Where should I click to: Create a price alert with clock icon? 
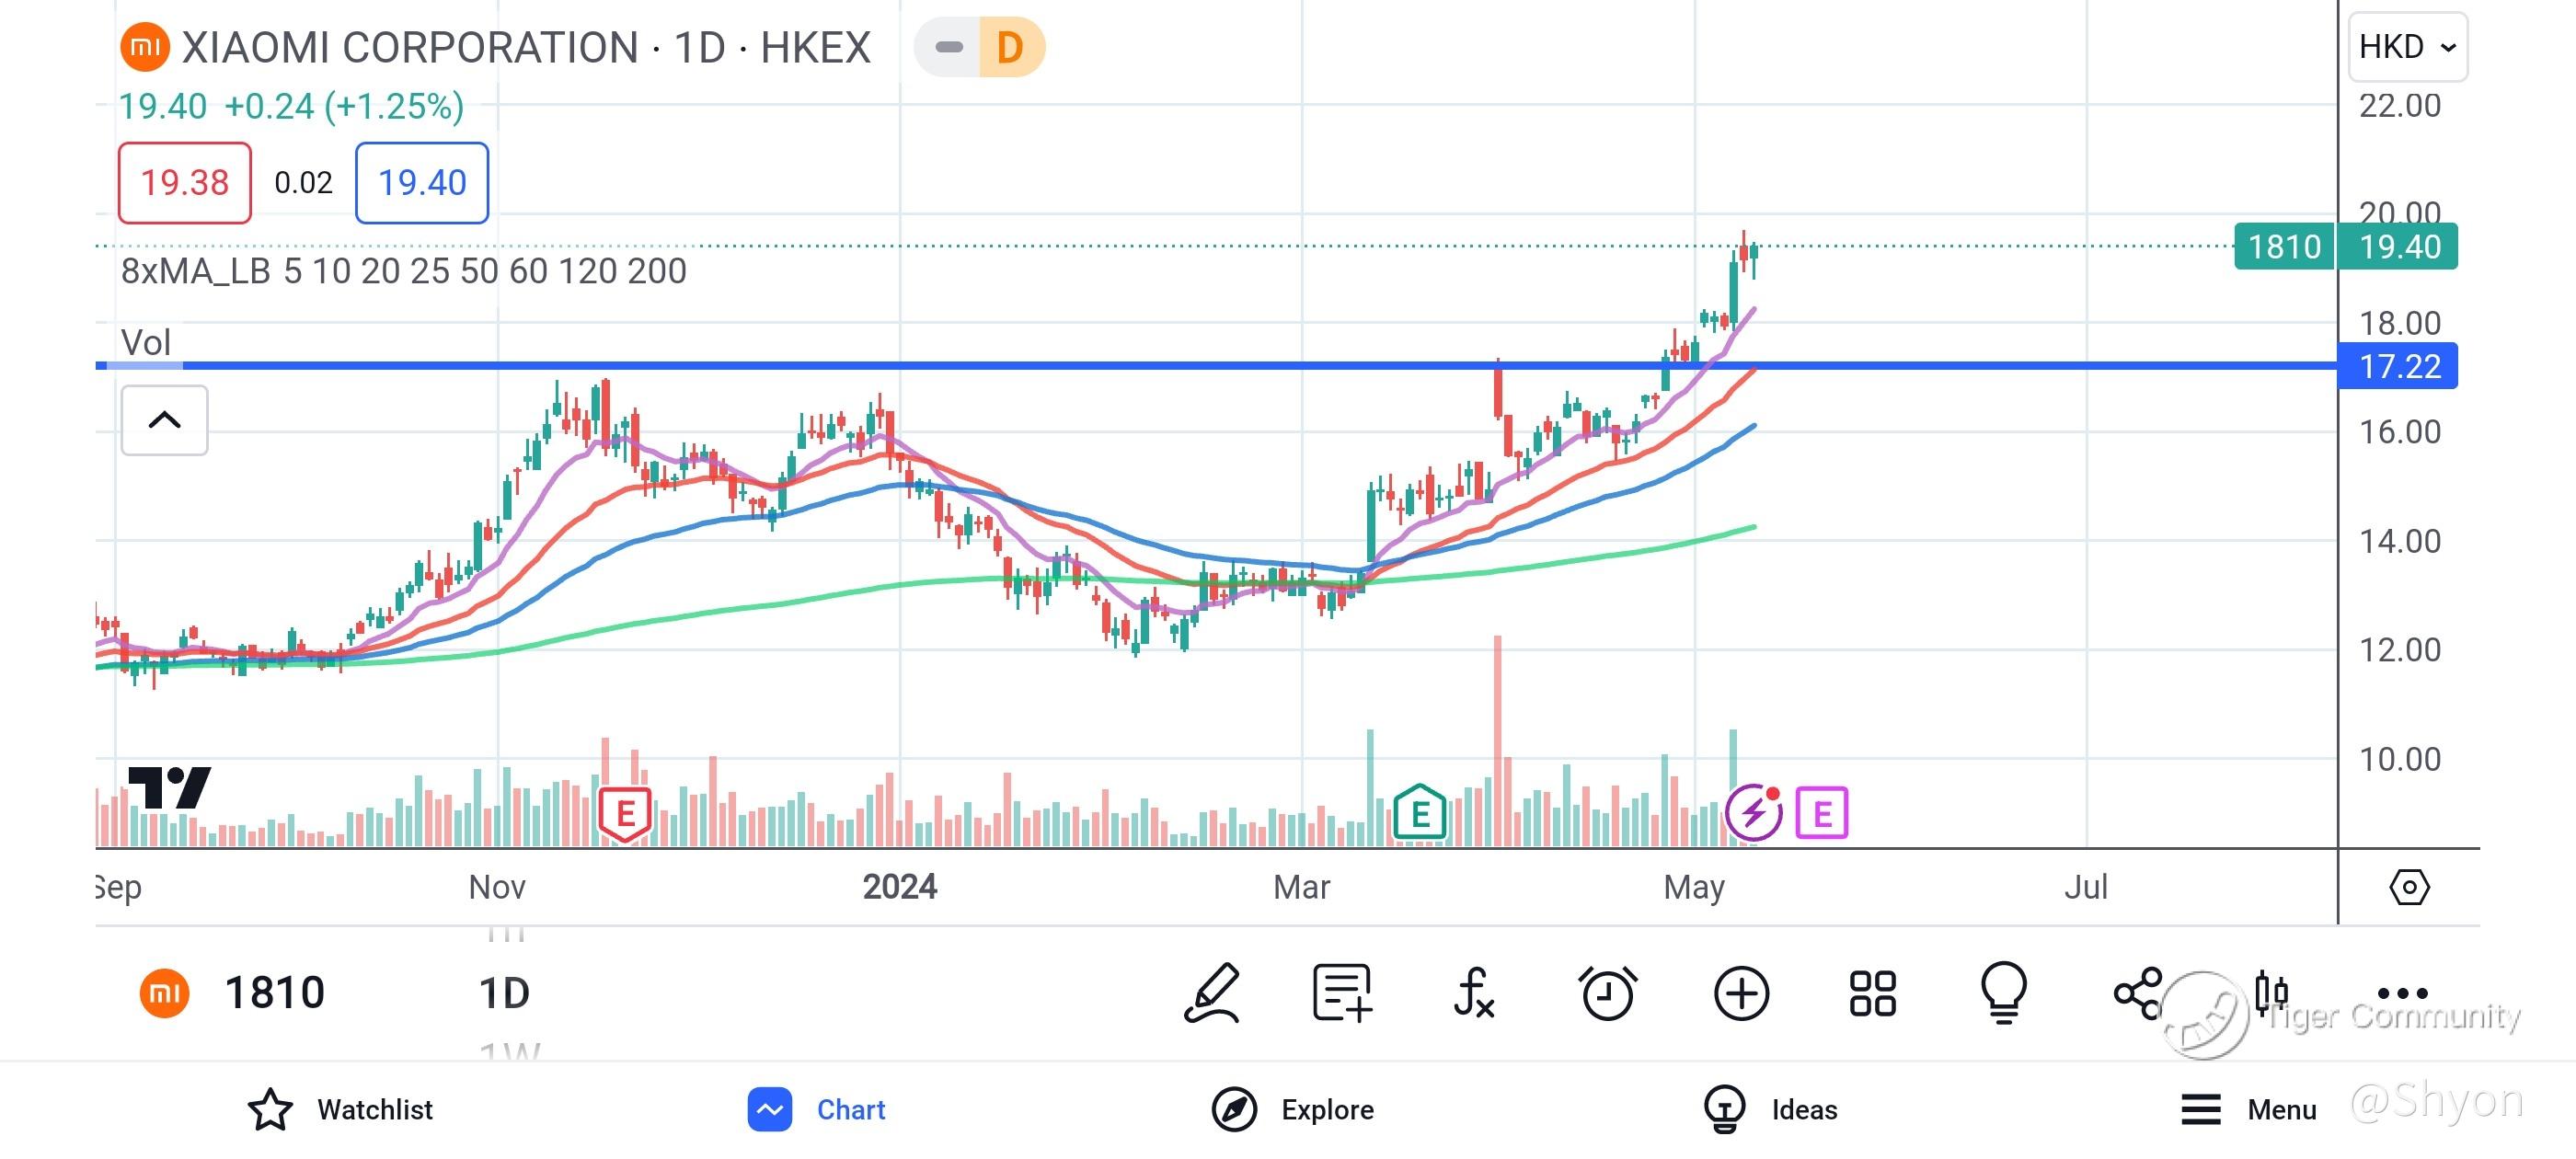click(1607, 993)
